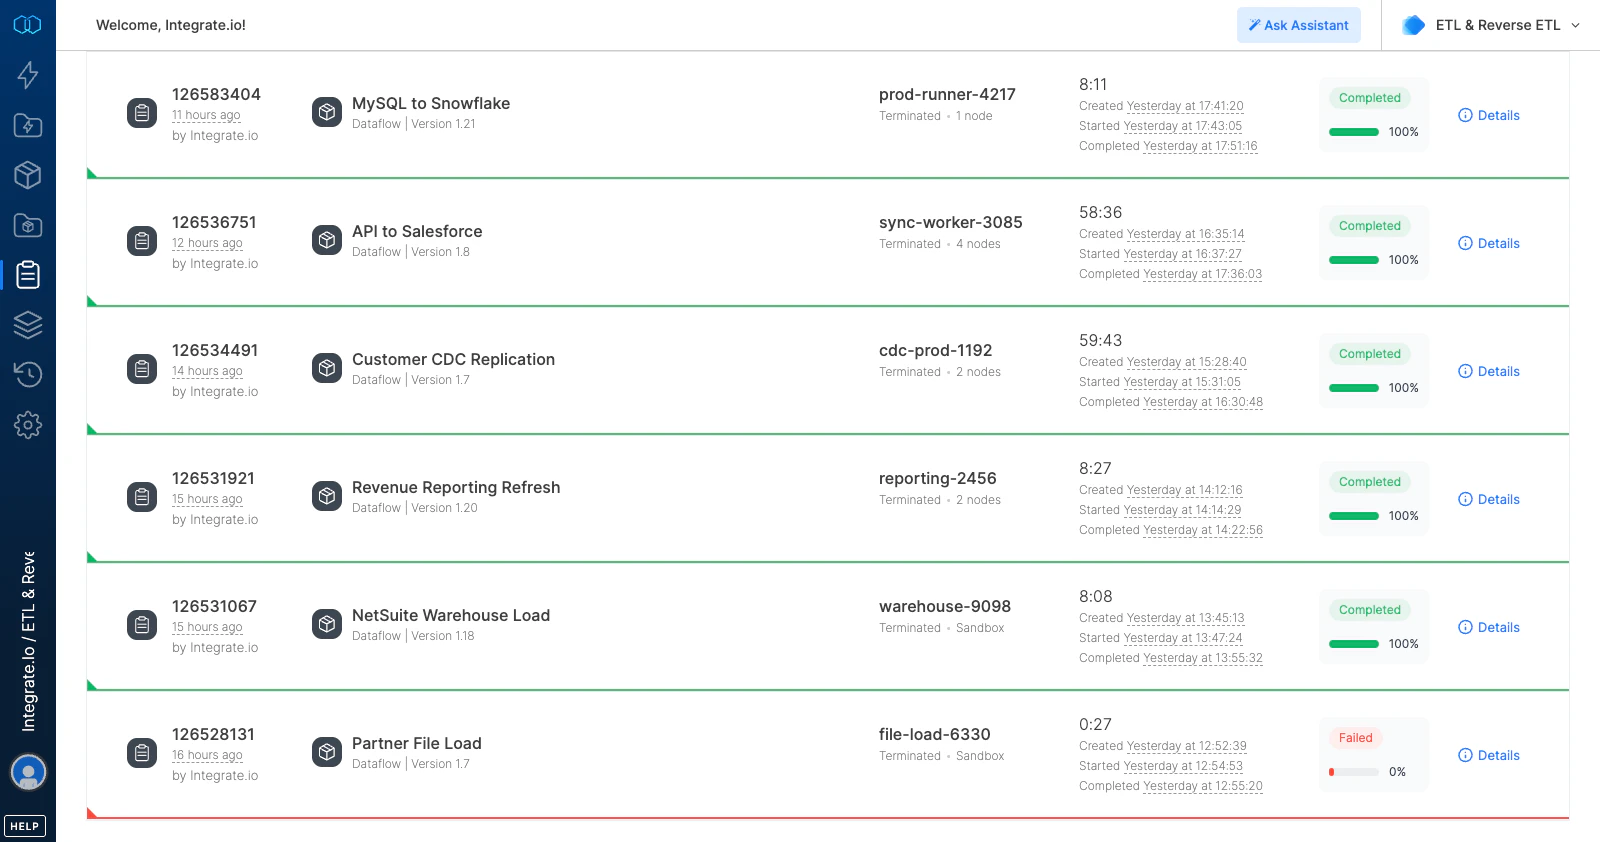Open Details for job 126531067
The height and width of the screenshot is (842, 1600).
(1489, 627)
